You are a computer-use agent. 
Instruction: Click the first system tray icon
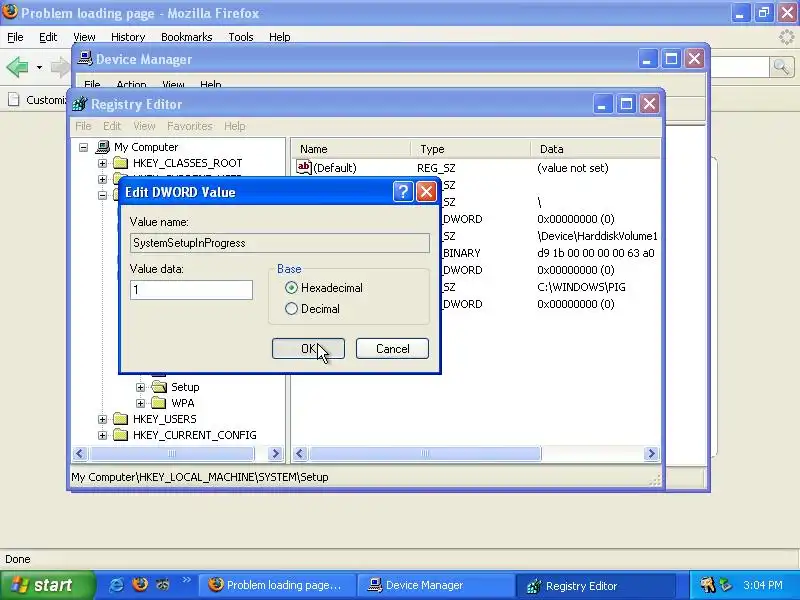708,585
